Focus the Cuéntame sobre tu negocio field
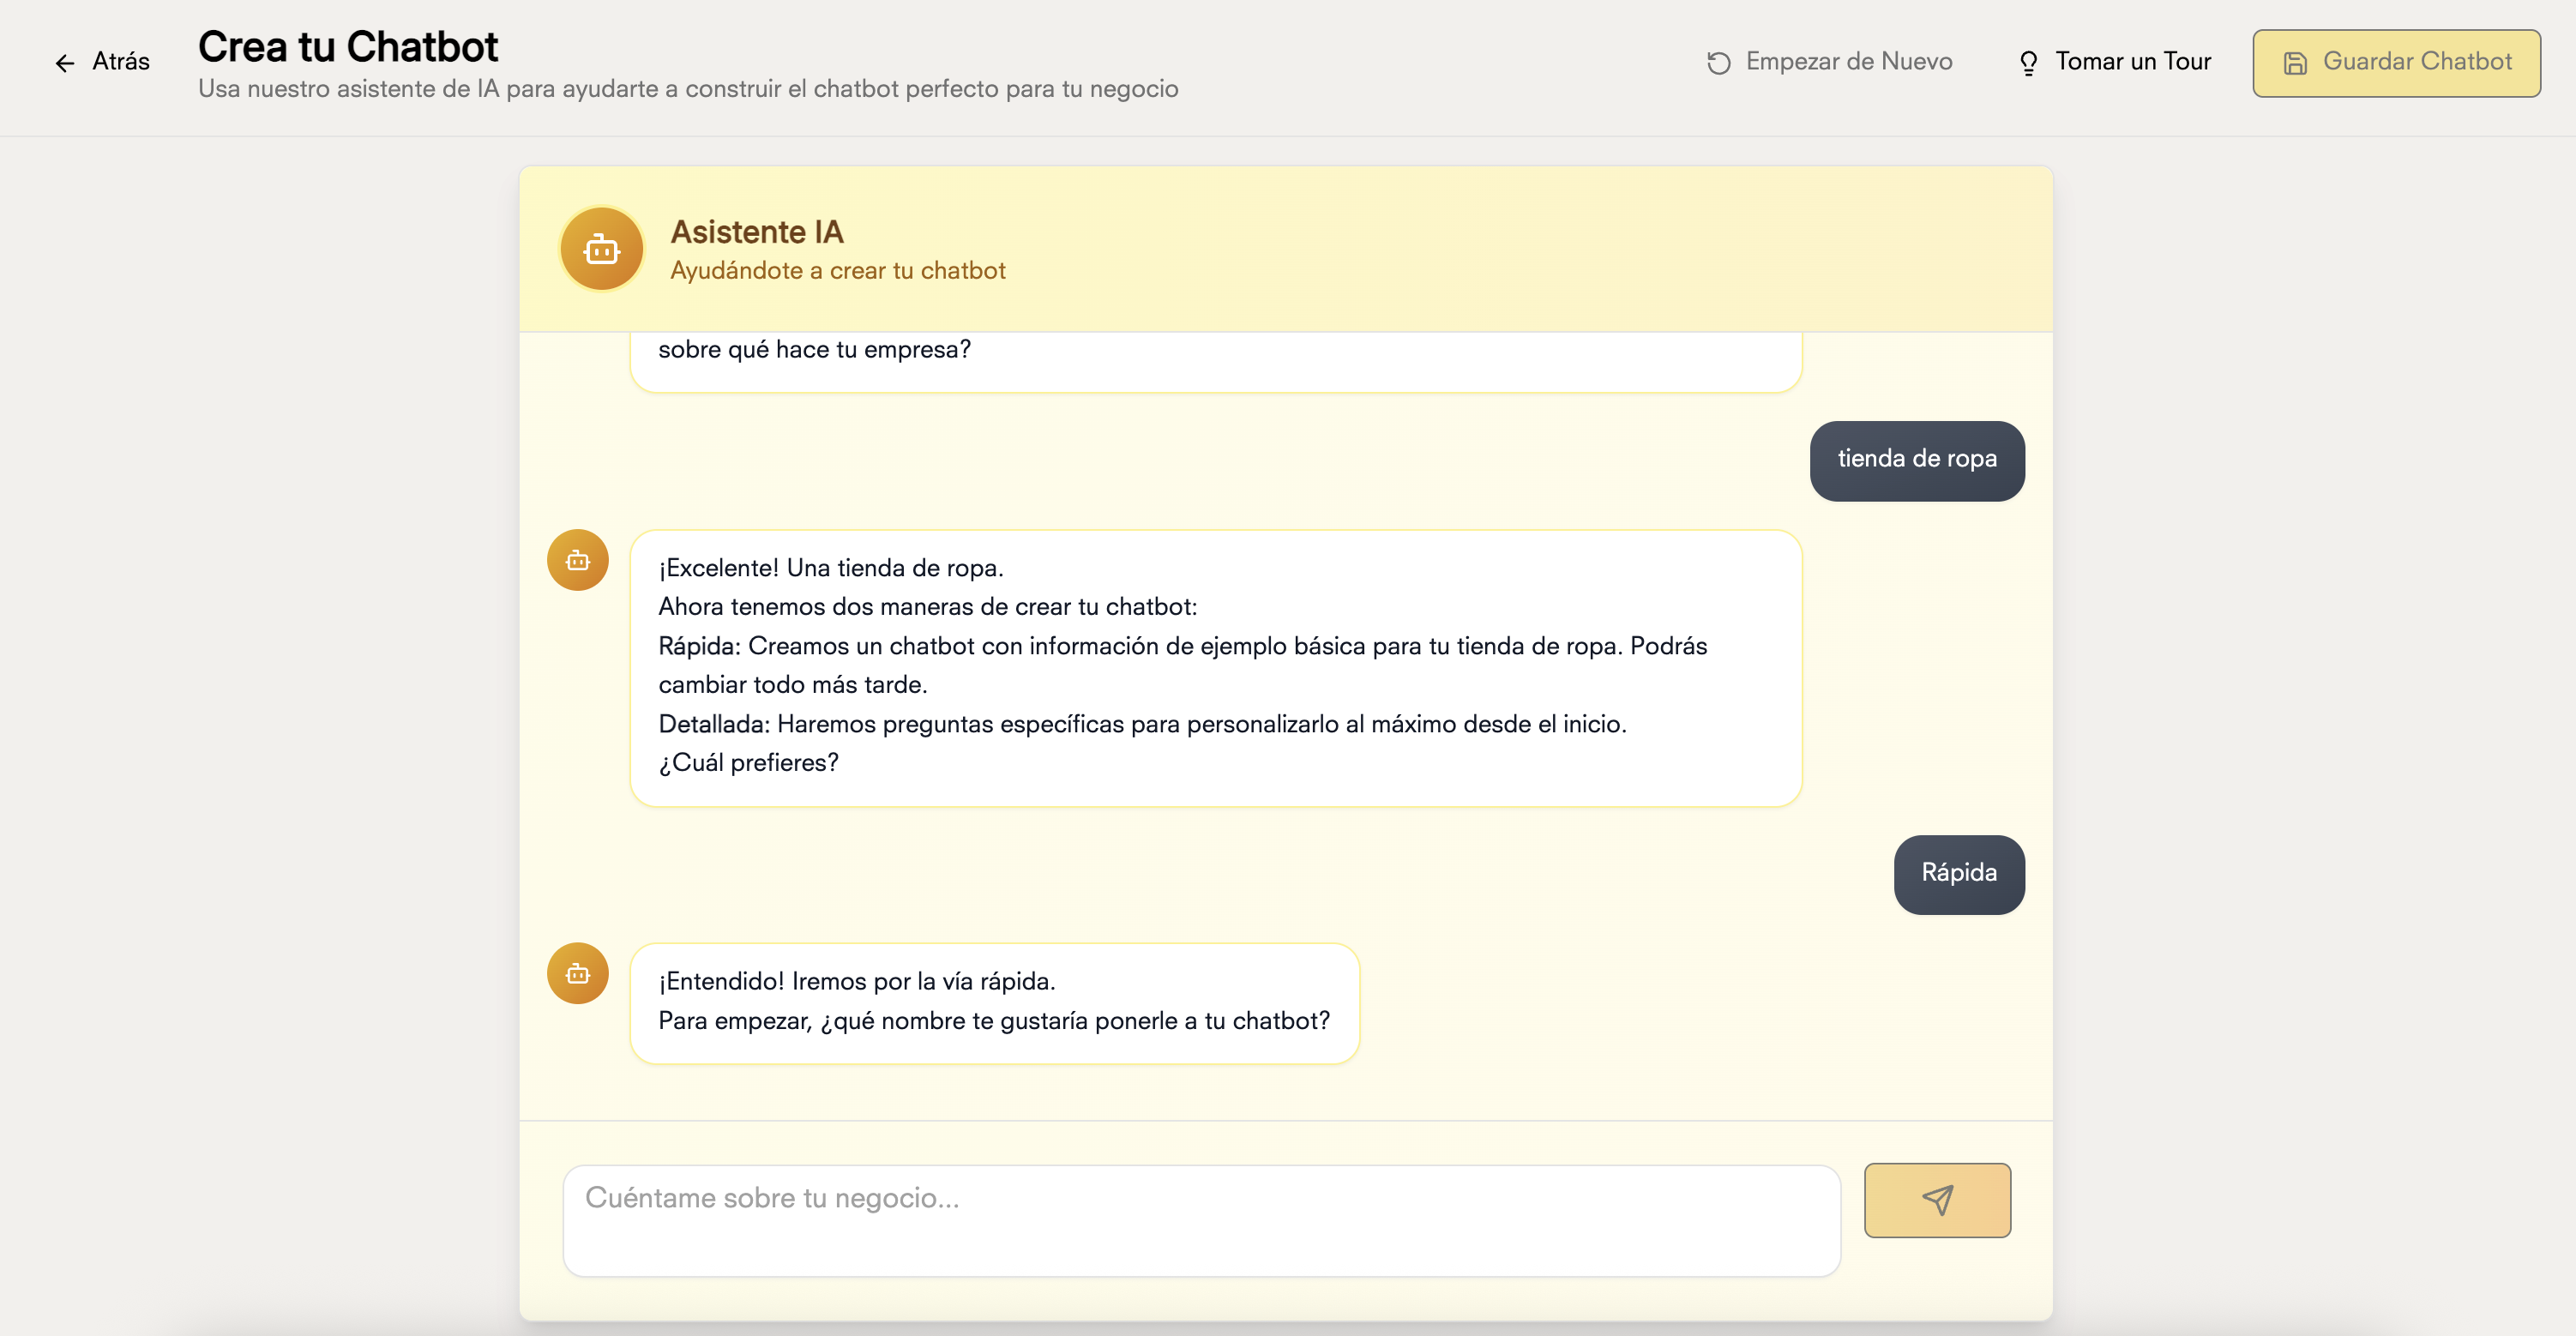 1200,1220
